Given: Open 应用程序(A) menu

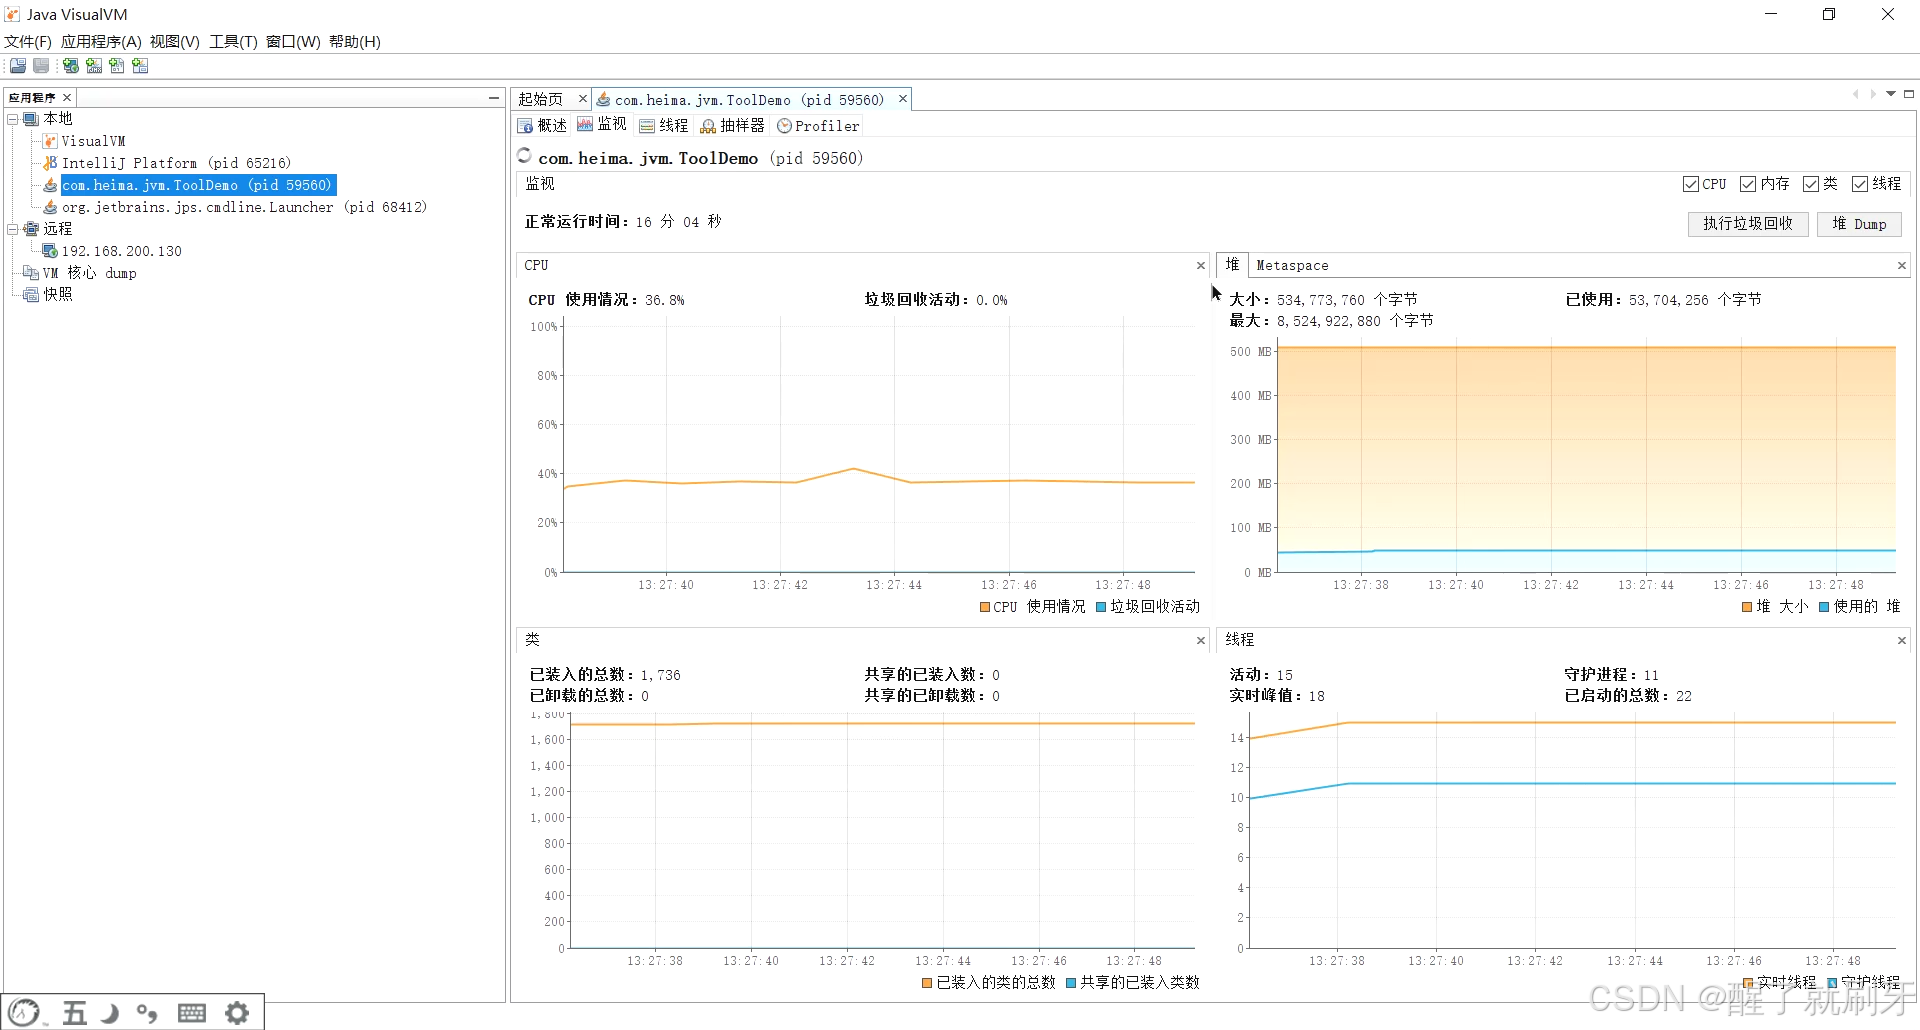Looking at the screenshot, I should point(101,42).
